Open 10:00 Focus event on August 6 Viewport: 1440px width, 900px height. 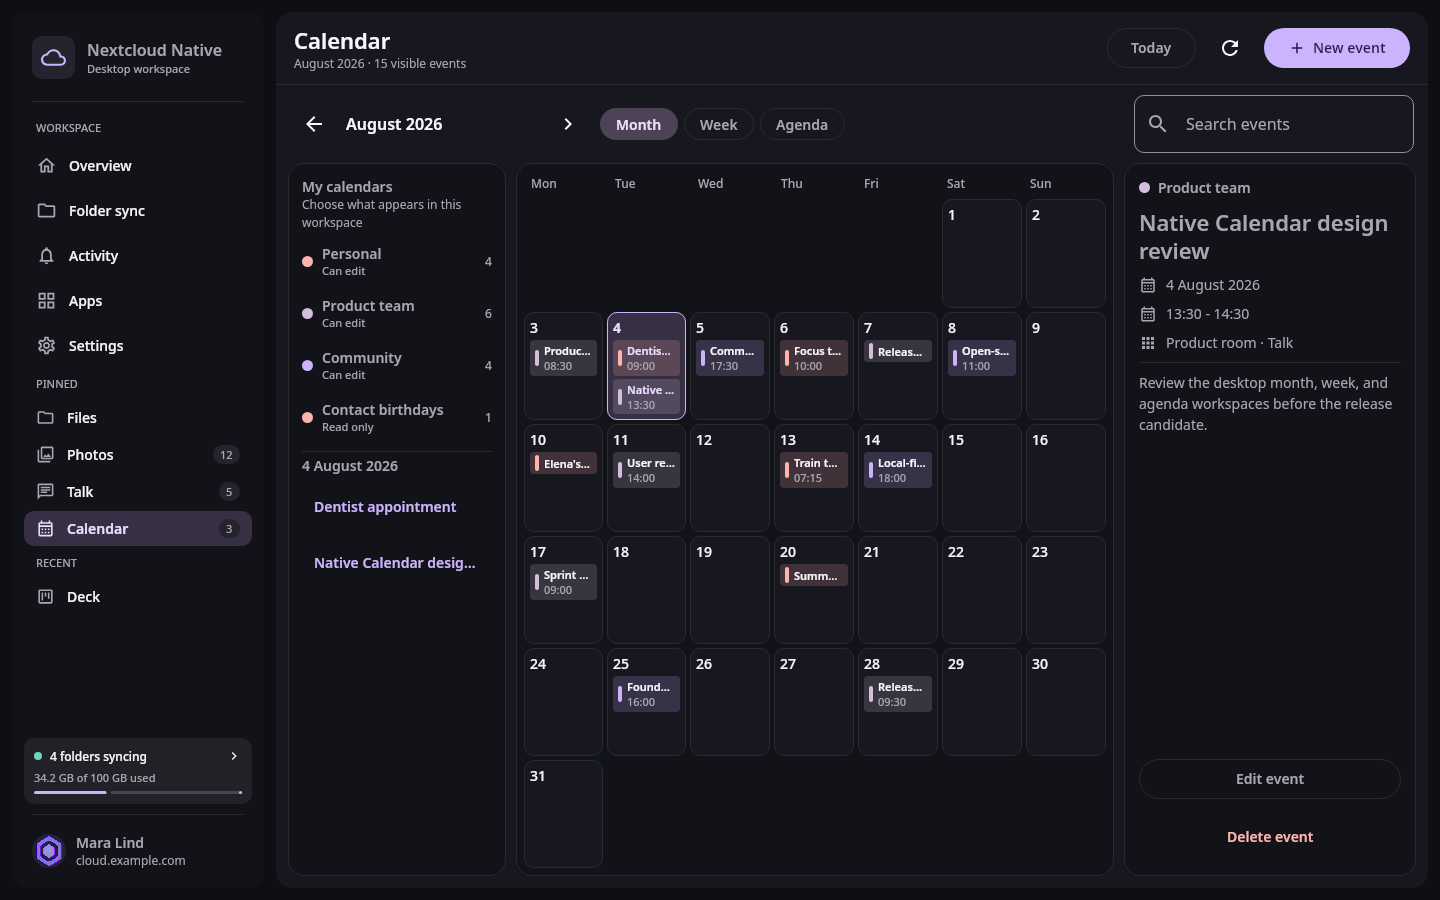pos(814,359)
